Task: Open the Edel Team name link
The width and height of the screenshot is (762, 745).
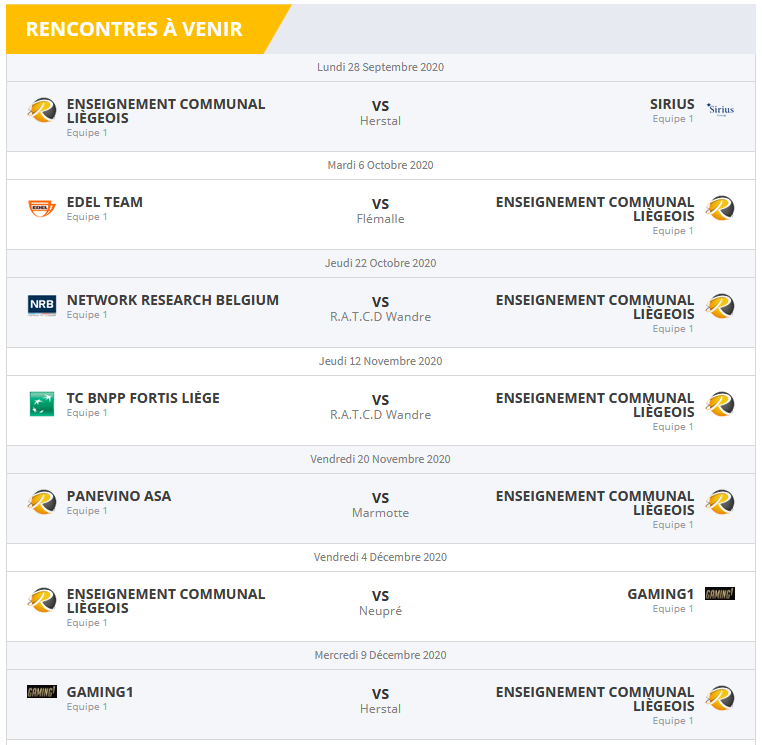Action: click(x=105, y=202)
